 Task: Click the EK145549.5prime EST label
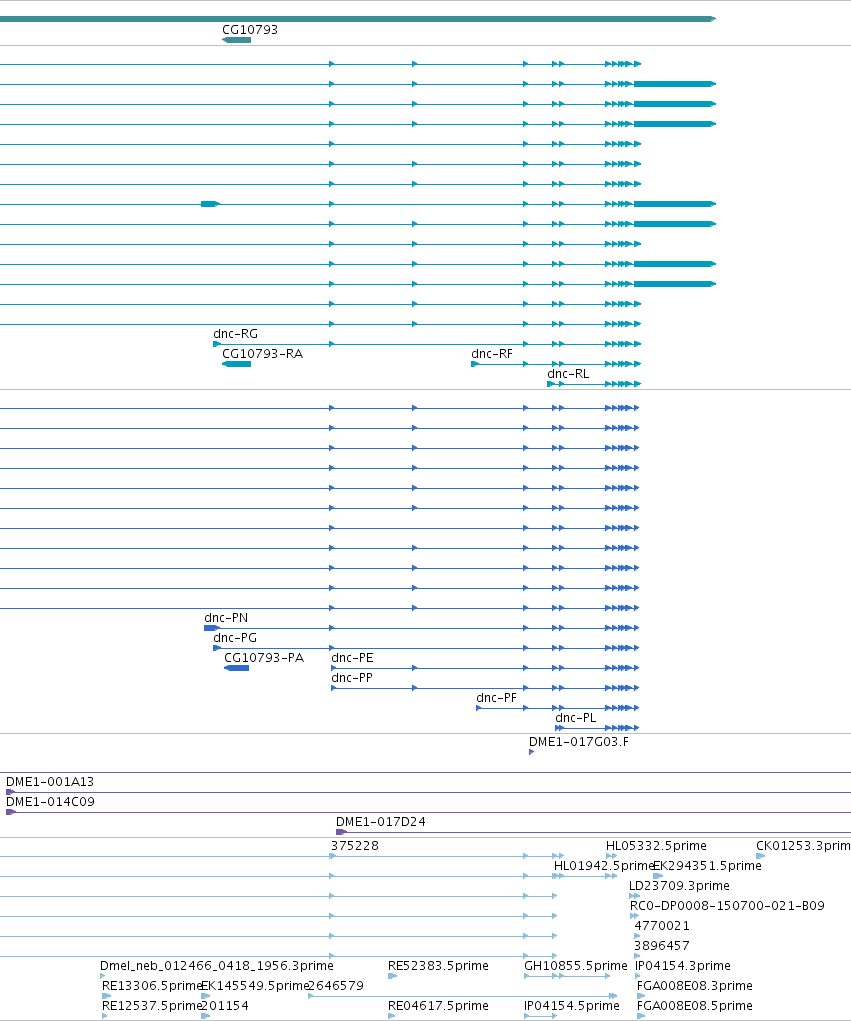pyautogui.click(x=255, y=986)
